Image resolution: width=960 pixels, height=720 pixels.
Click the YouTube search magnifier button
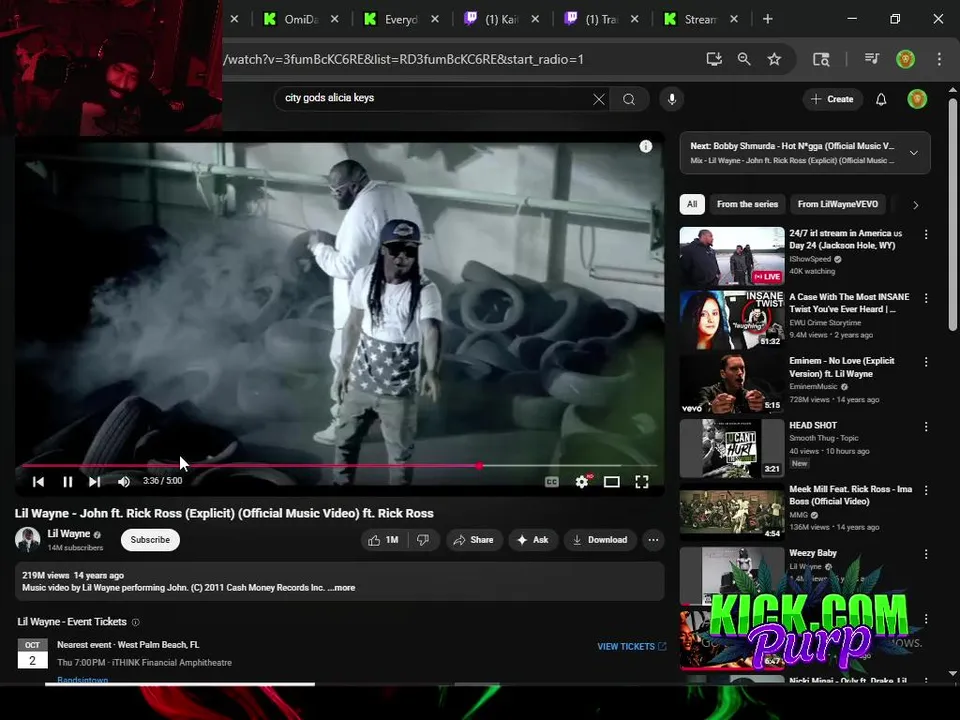coord(629,99)
